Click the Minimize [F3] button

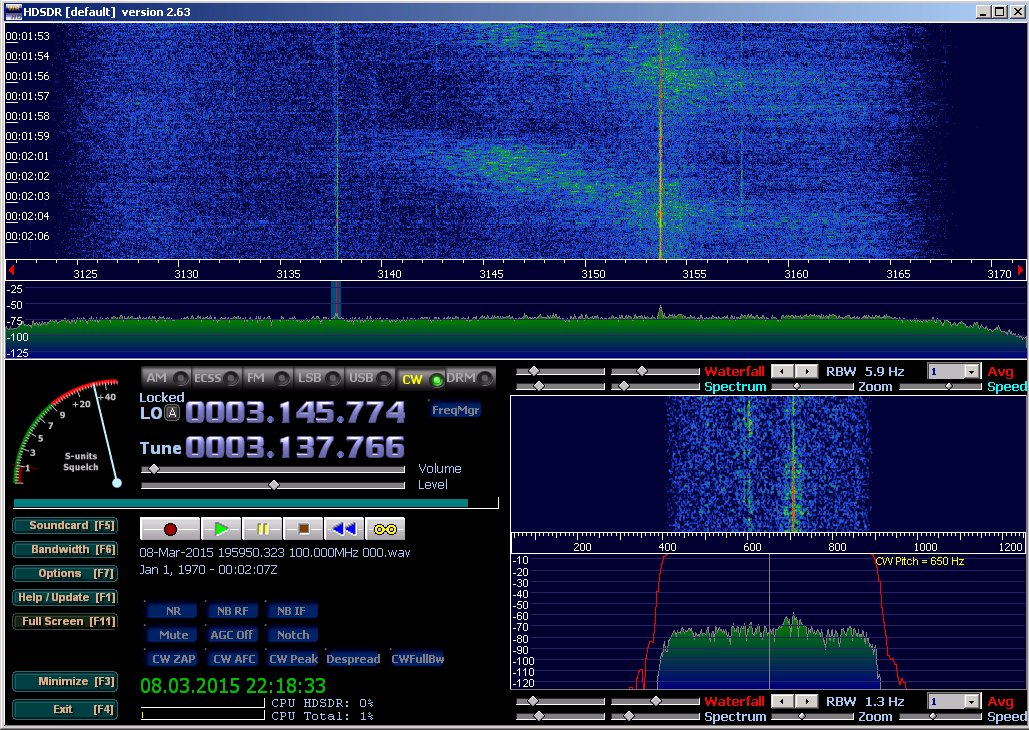(66, 681)
